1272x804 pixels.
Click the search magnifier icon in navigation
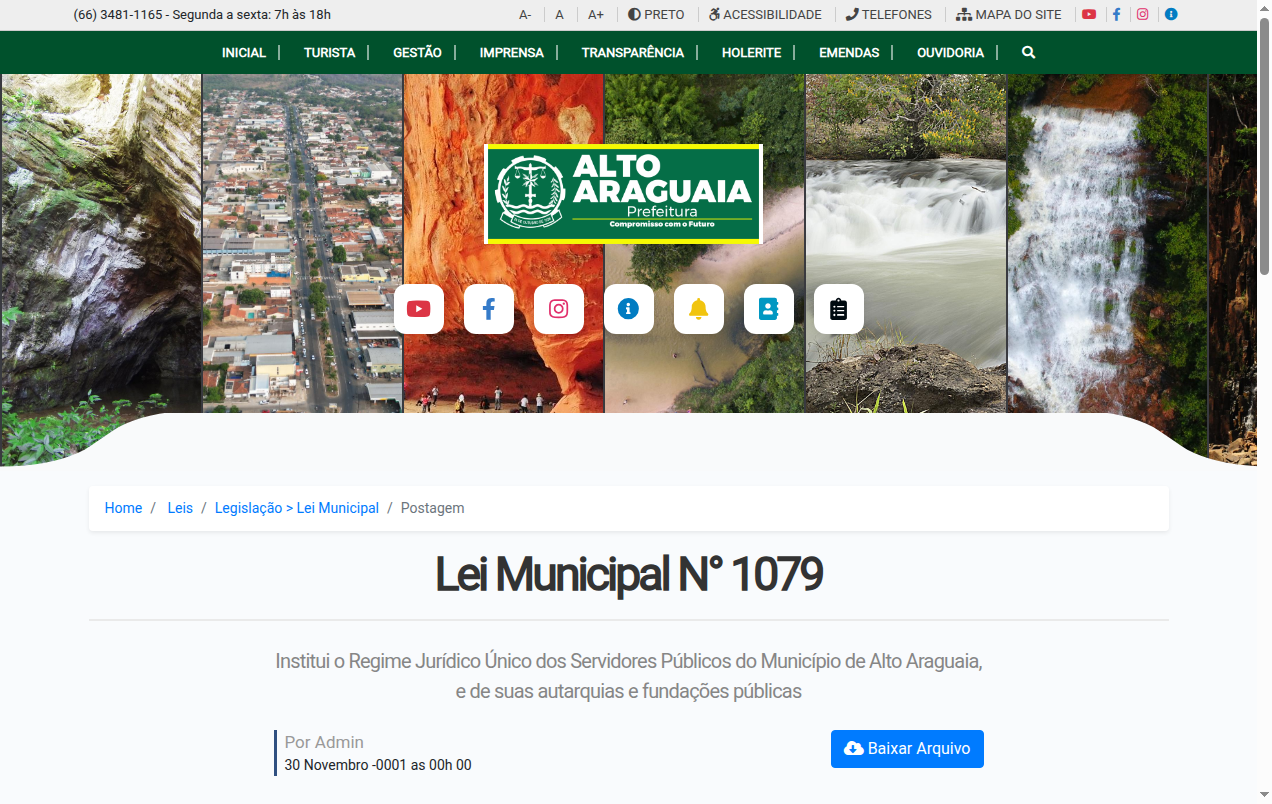point(1029,53)
